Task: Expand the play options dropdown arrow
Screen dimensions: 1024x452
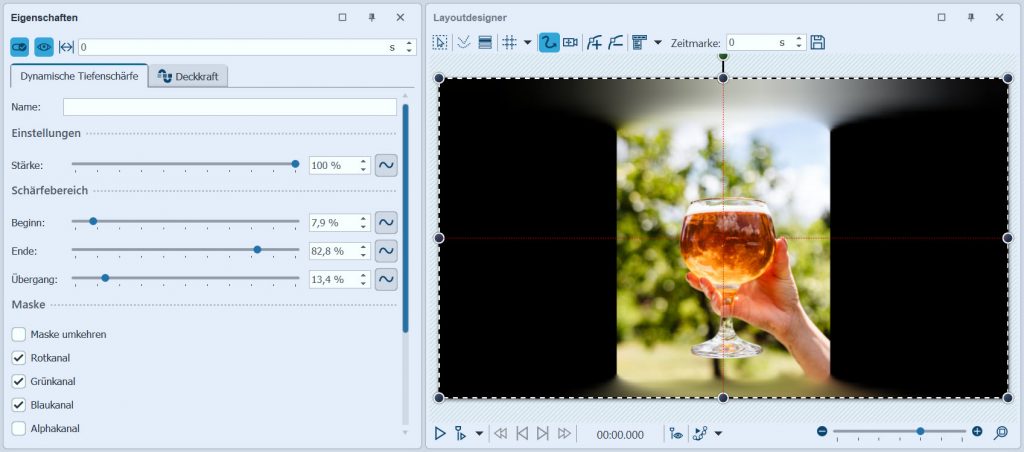Action: coord(479,434)
